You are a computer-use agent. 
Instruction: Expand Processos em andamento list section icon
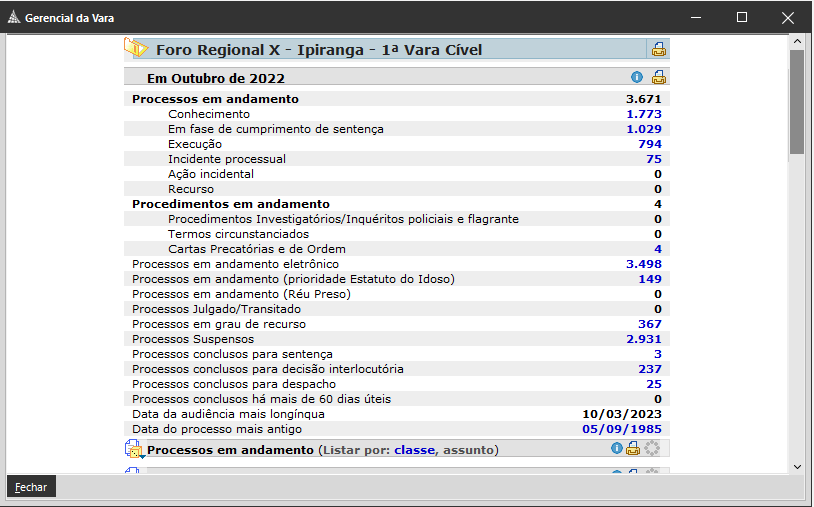(x=134, y=450)
